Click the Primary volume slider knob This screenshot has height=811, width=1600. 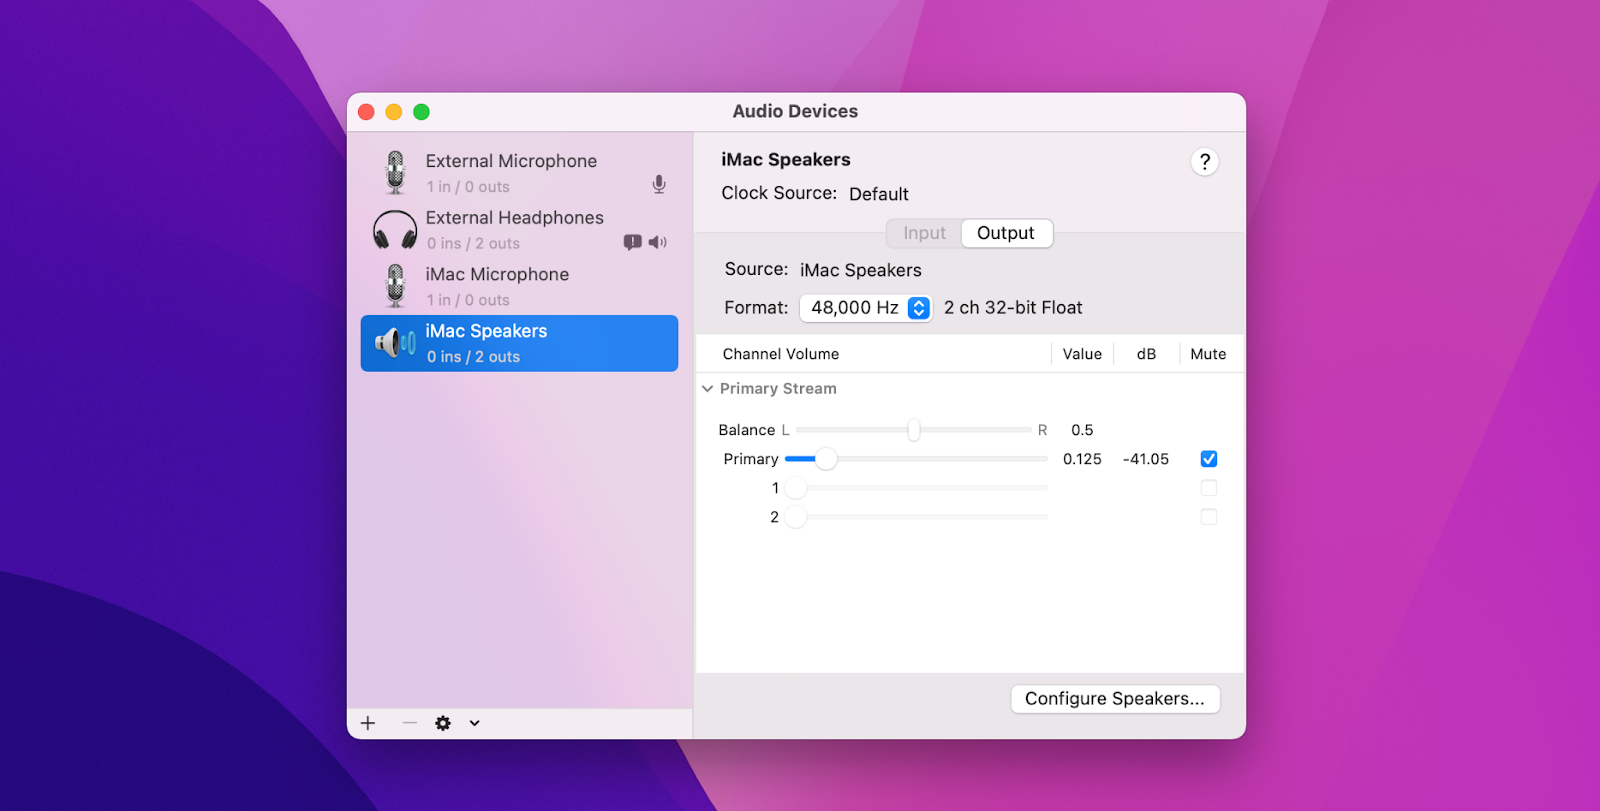826,459
